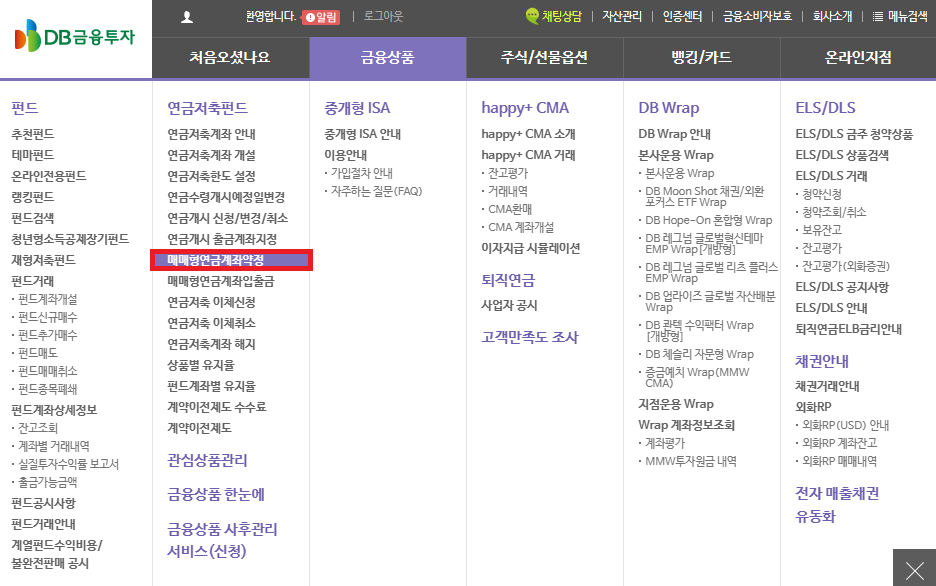Image resolution: width=936 pixels, height=586 pixels.
Task: Select the 금융상품 main tab
Action: (387, 57)
